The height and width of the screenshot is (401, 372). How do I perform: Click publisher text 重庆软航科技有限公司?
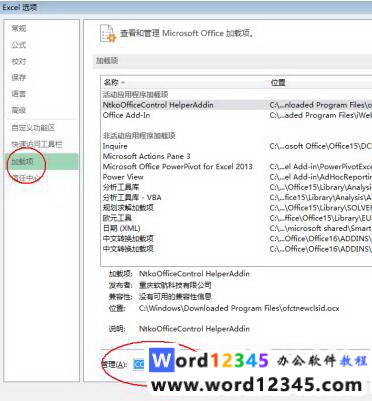tap(175, 286)
